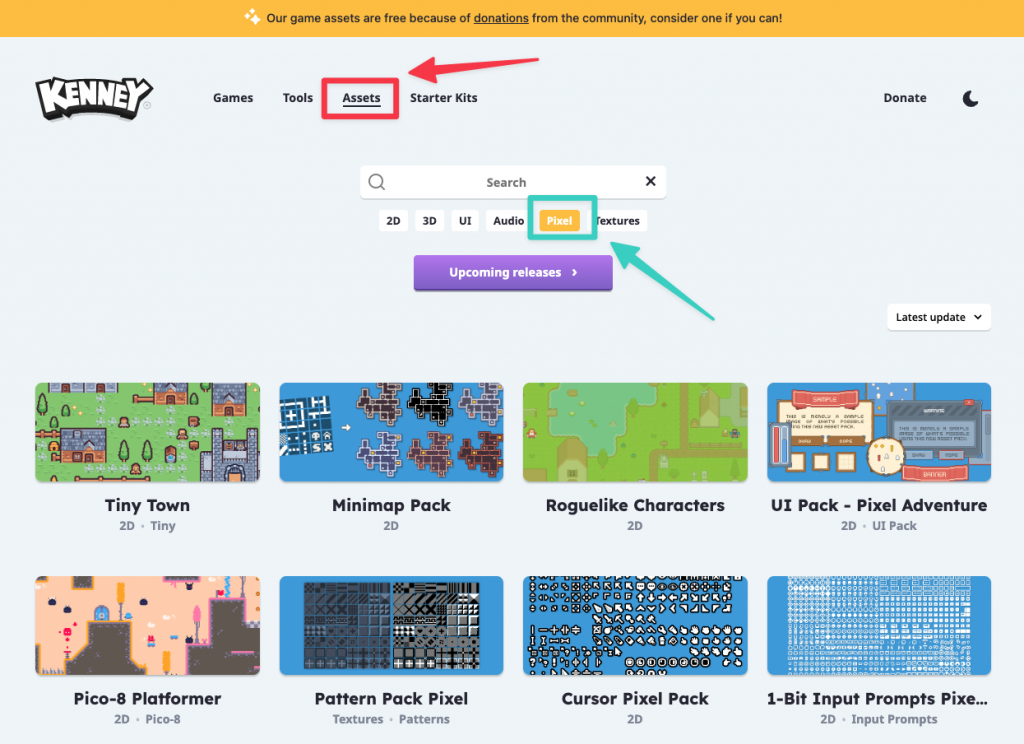Toggle dark mode moon icon
The image size is (1024, 744).
click(x=970, y=99)
